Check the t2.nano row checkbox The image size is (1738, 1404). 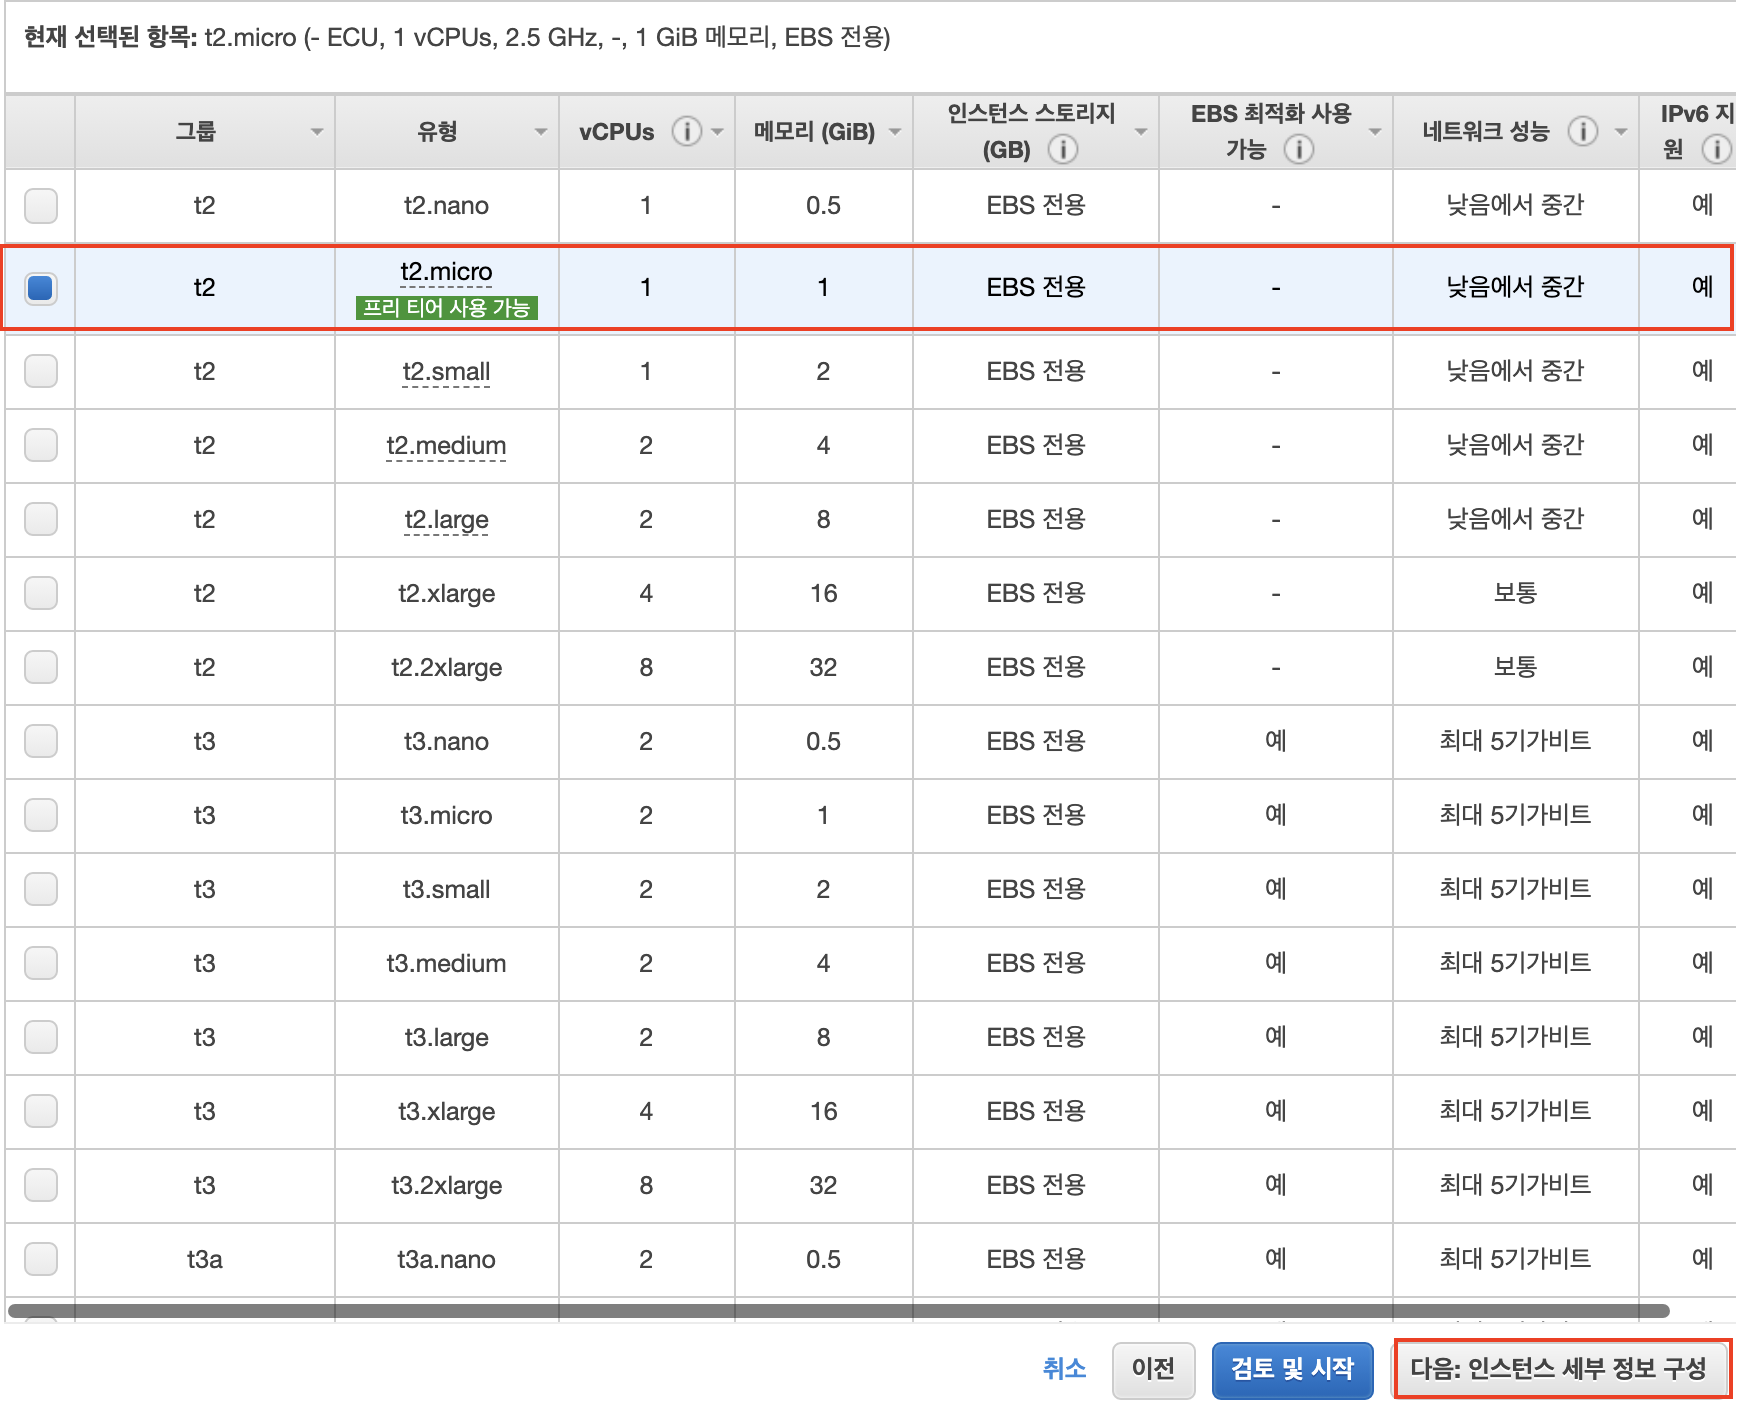pos(41,205)
